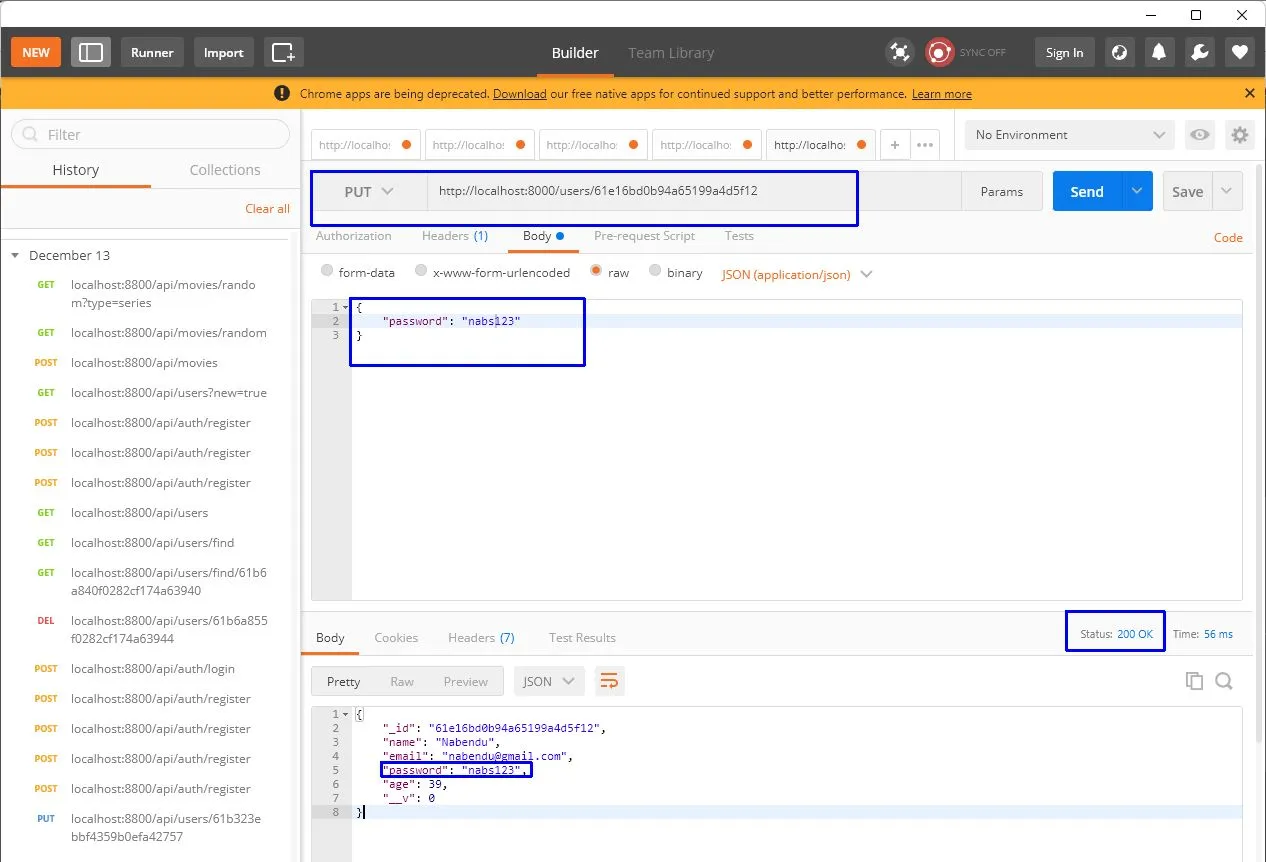Switch to the Team Library tab
The width and height of the screenshot is (1266, 862).
[x=671, y=52]
